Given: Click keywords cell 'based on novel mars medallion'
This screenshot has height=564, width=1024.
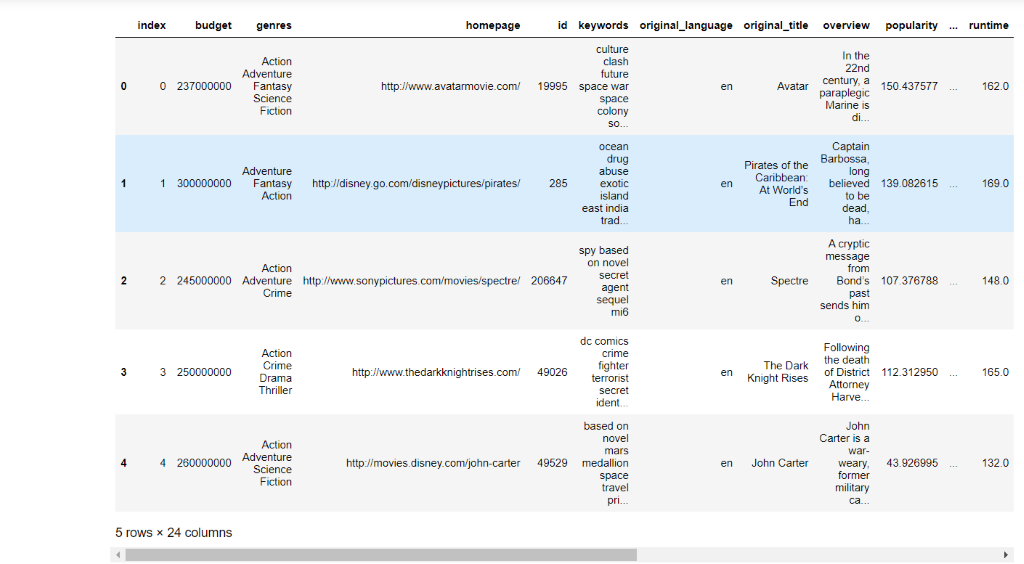Looking at the screenshot, I should pyautogui.click(x=606, y=463).
